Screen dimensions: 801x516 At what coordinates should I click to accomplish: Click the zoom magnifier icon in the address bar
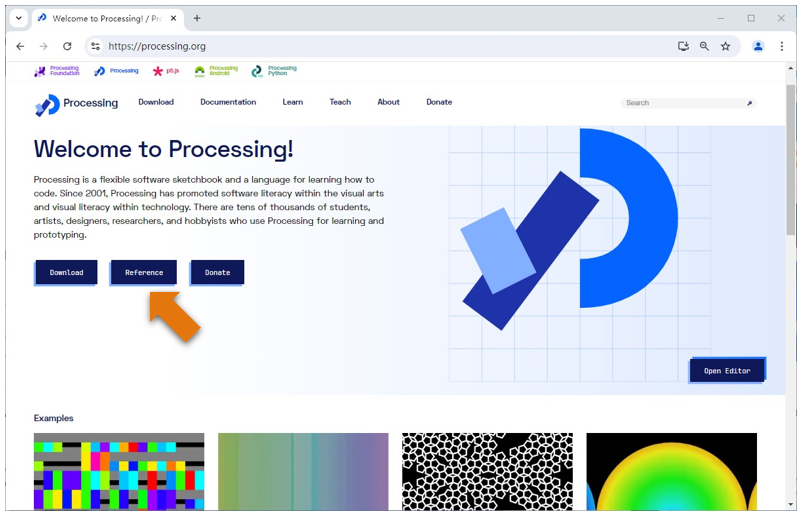pyautogui.click(x=704, y=46)
